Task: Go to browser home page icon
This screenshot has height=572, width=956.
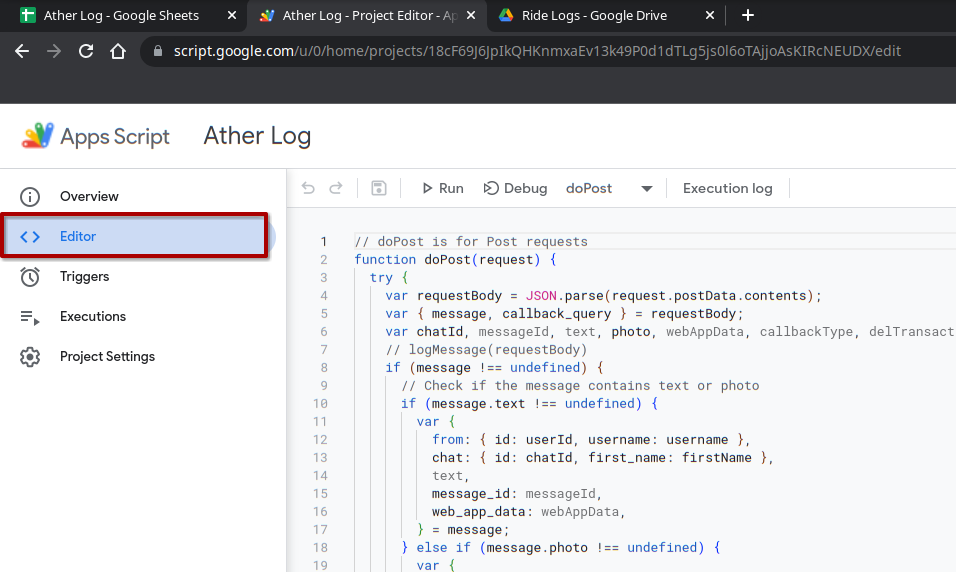Action: click(118, 51)
